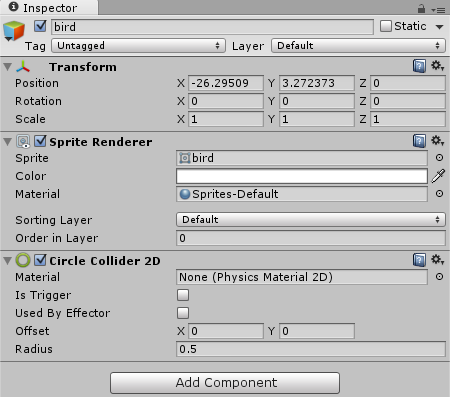Image resolution: width=453 pixels, height=397 pixels.
Task: Click the Transform axes icon
Action: point(23,67)
